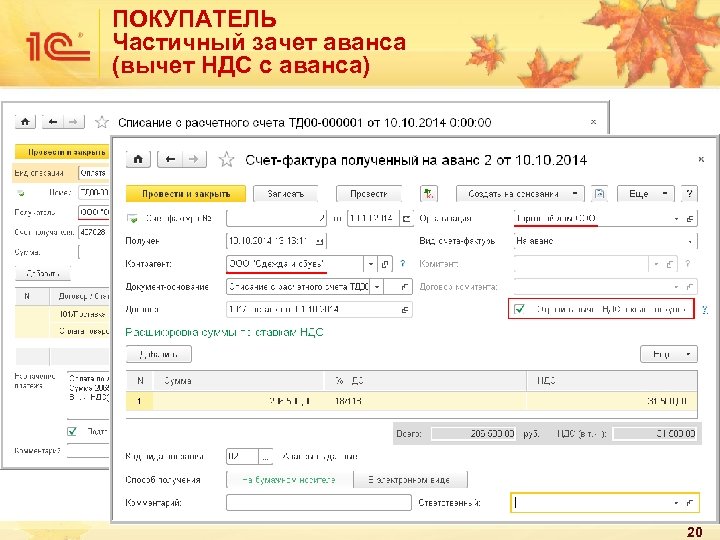Image resolution: width=720 pixels, height=540 pixels.
Task: Open Дт/Кт postings icon in toolbar
Action: point(428,194)
